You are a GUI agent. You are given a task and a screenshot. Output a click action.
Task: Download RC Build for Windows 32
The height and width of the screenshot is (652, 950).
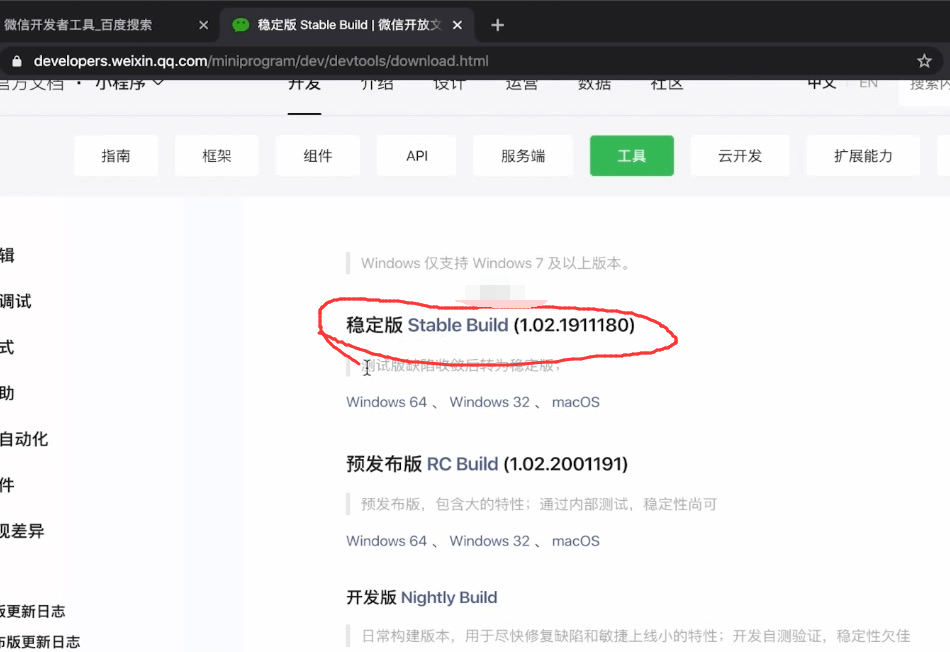pyautogui.click(x=490, y=541)
